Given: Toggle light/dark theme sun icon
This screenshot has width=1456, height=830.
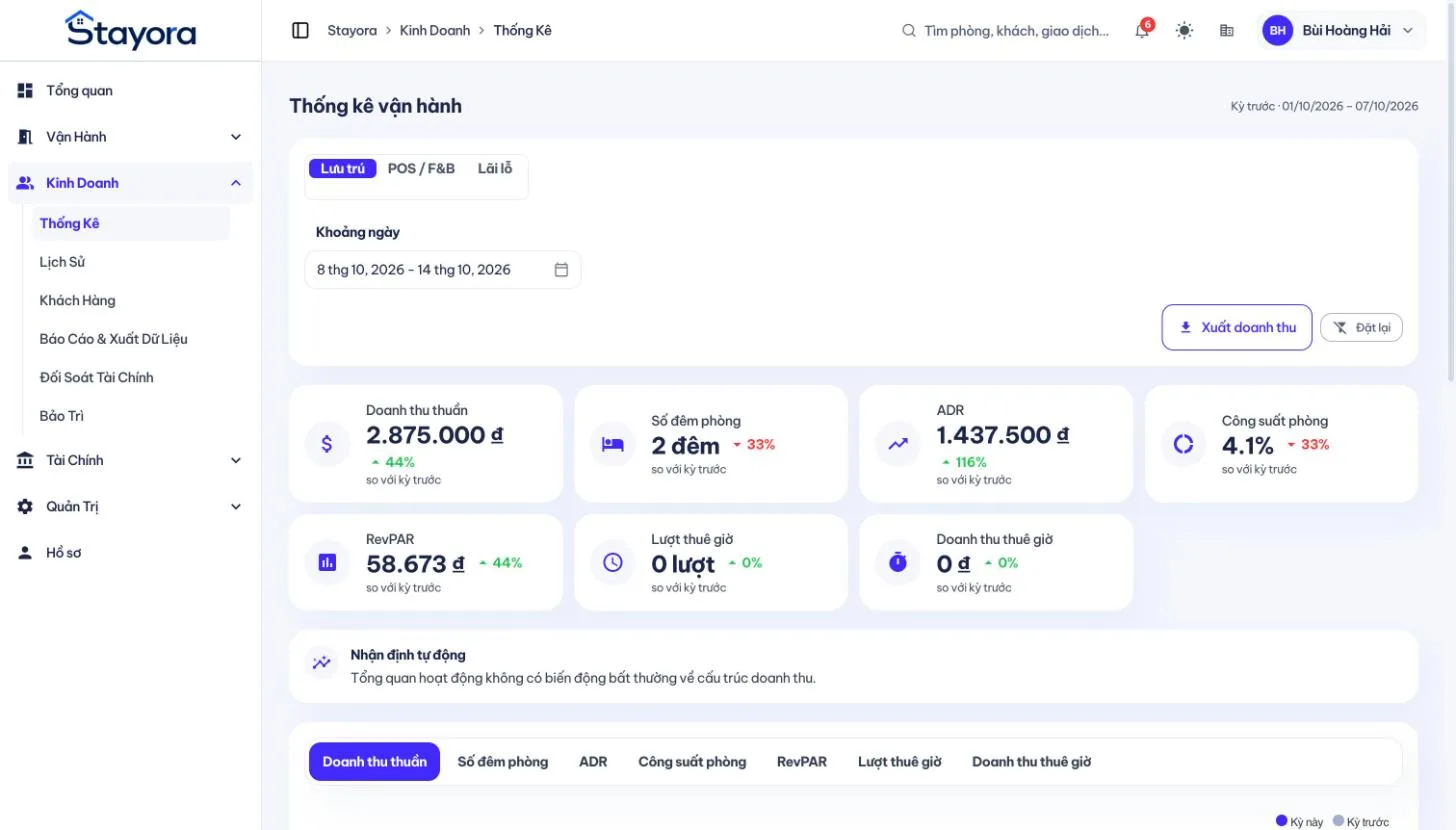Looking at the screenshot, I should point(1185,30).
